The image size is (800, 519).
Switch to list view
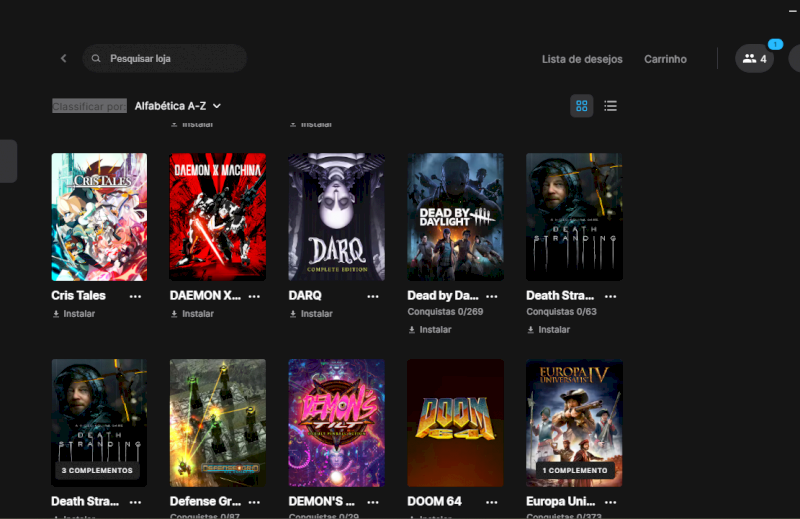610,106
